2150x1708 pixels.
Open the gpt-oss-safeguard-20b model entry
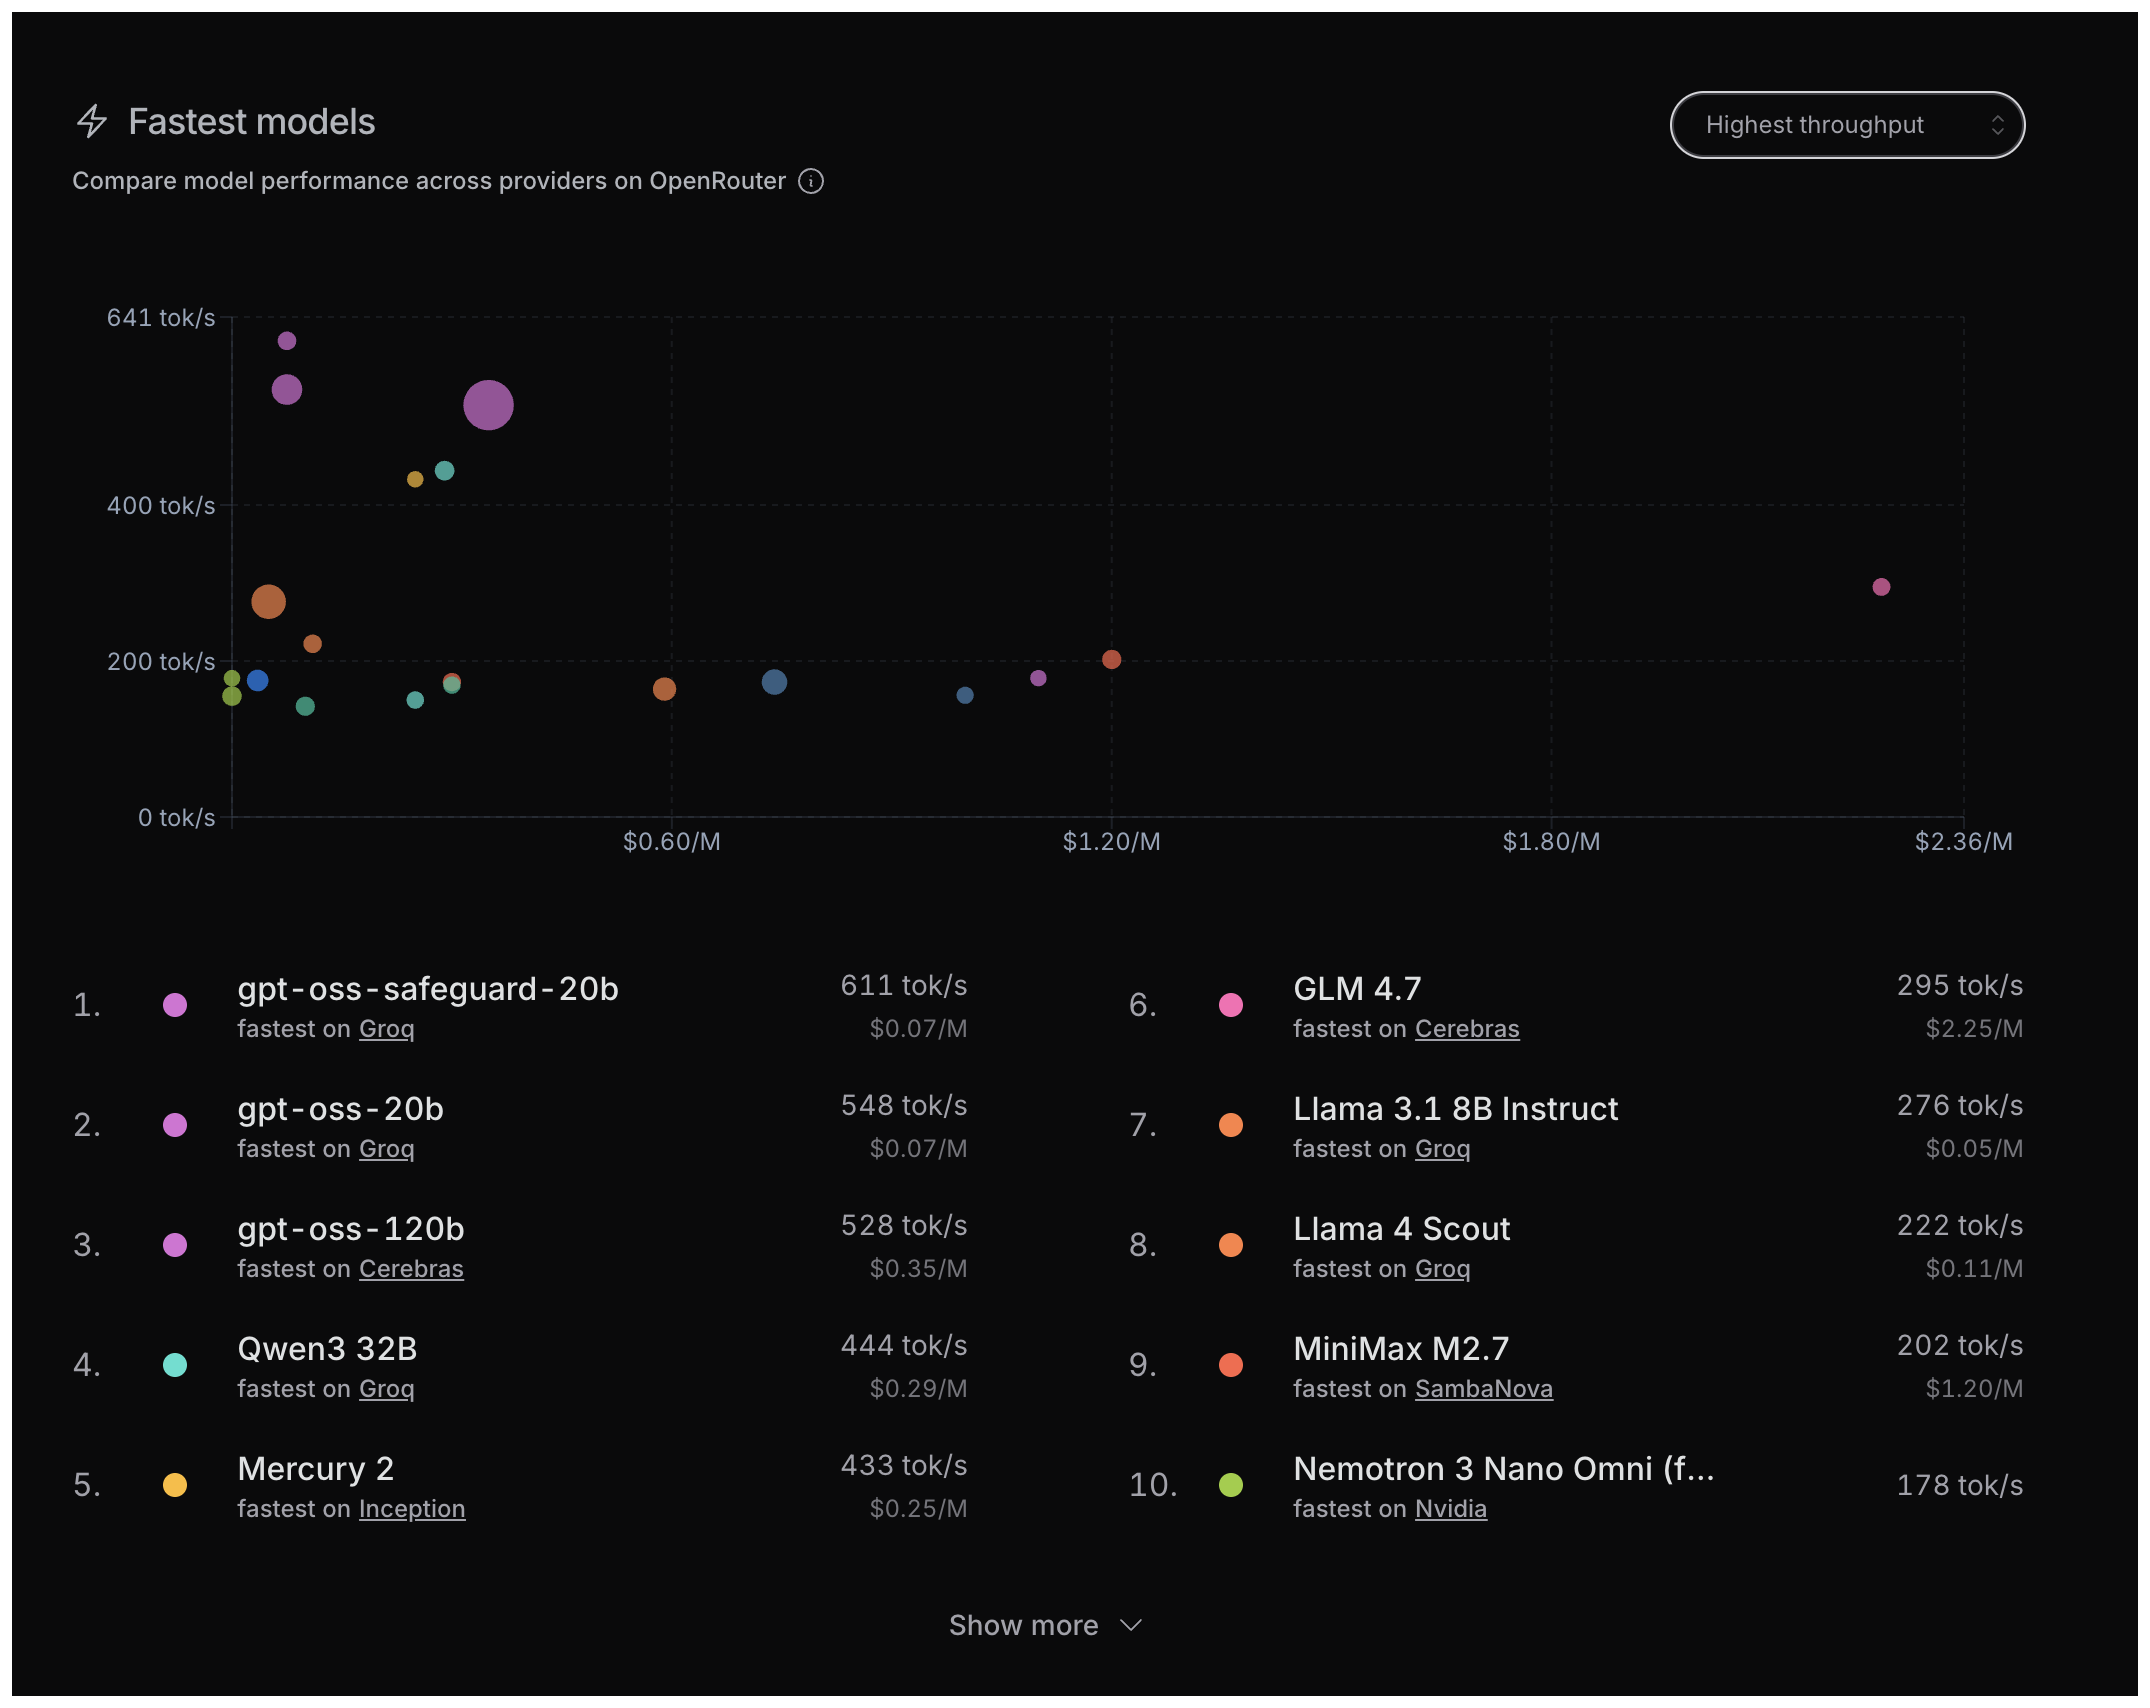tap(428, 989)
